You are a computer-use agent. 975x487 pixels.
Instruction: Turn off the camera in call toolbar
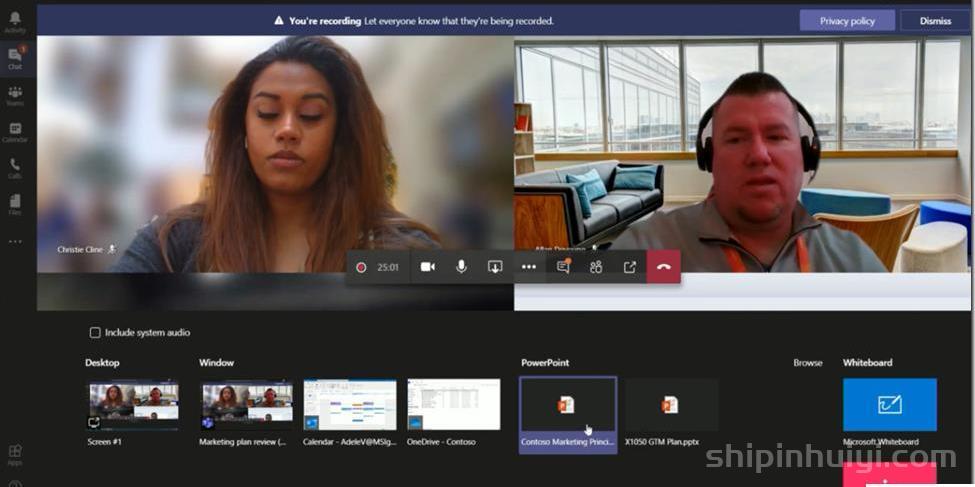click(427, 267)
